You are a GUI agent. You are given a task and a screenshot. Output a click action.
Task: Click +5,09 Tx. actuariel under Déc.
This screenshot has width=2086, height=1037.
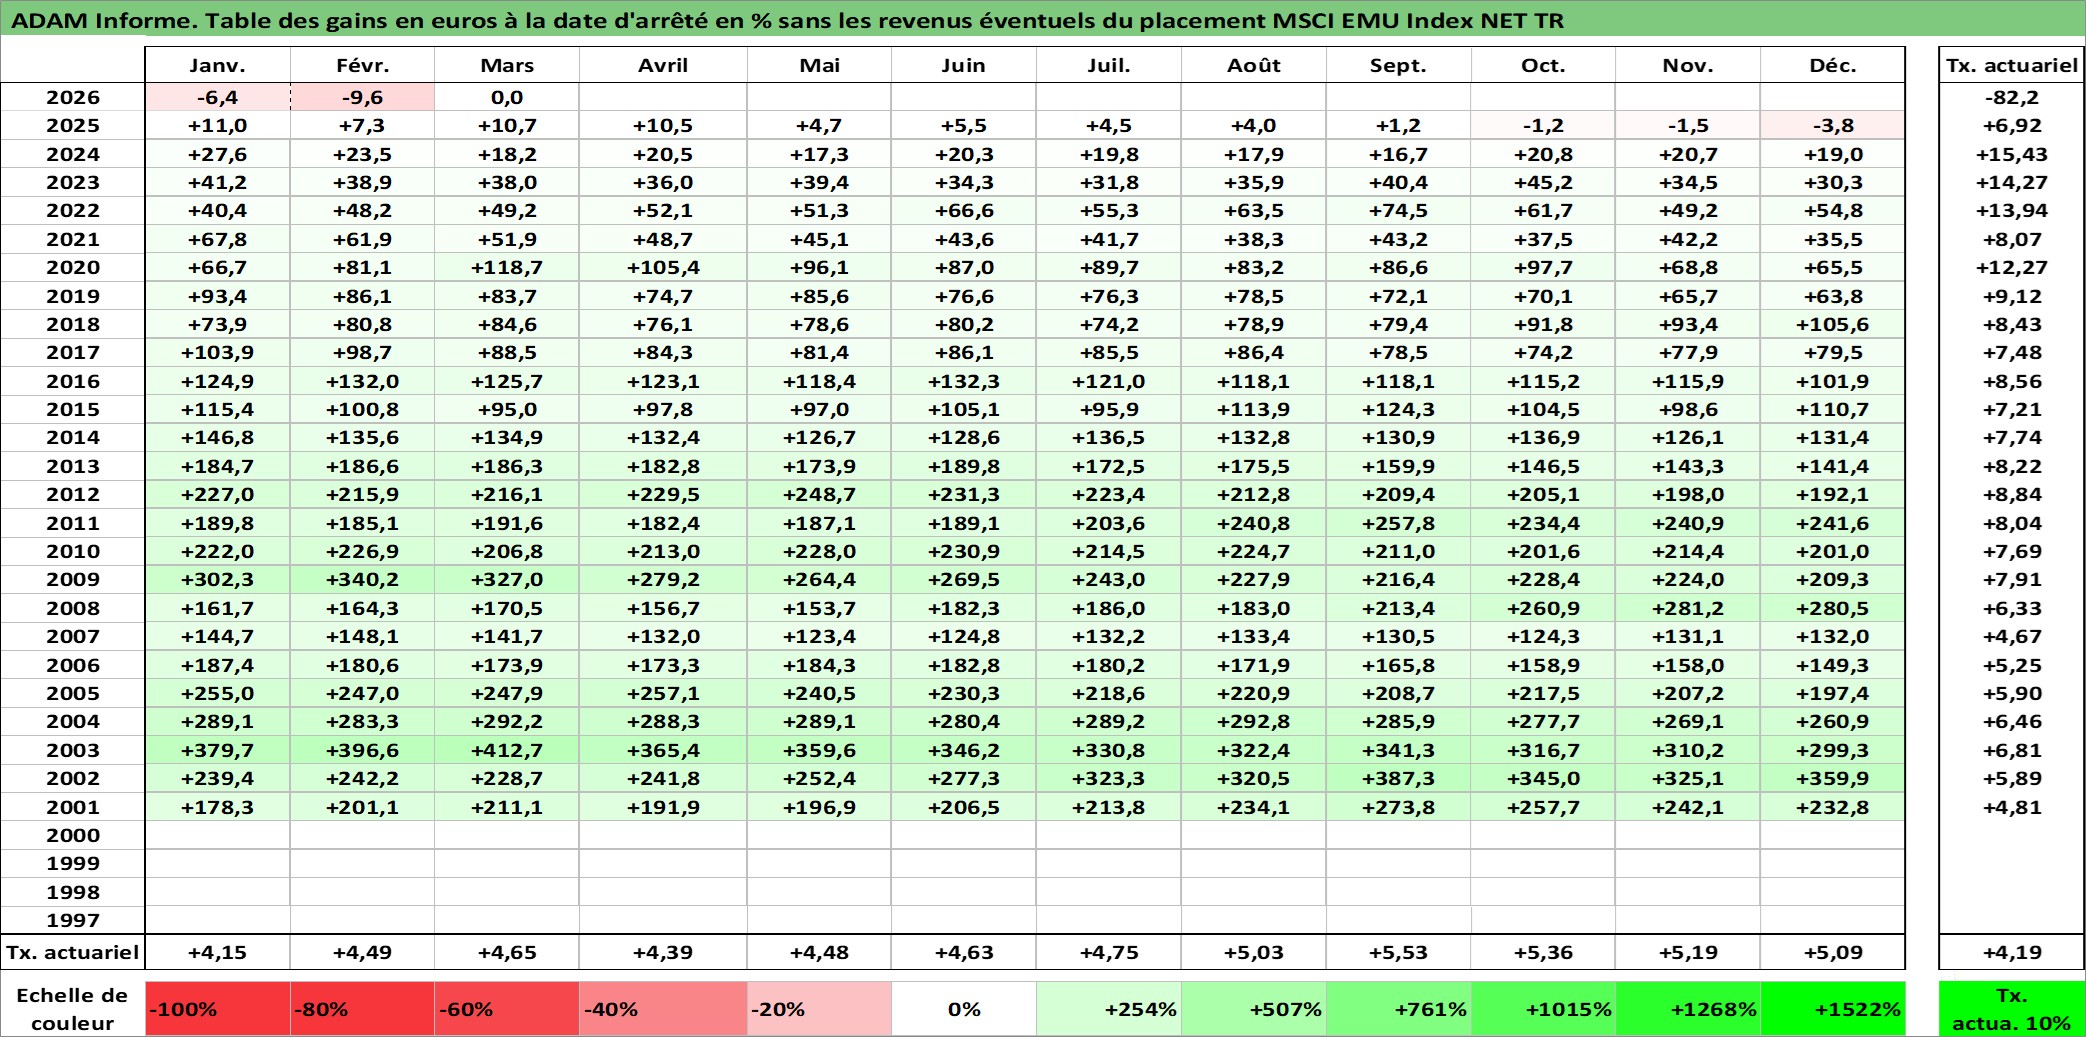pyautogui.click(x=1833, y=952)
